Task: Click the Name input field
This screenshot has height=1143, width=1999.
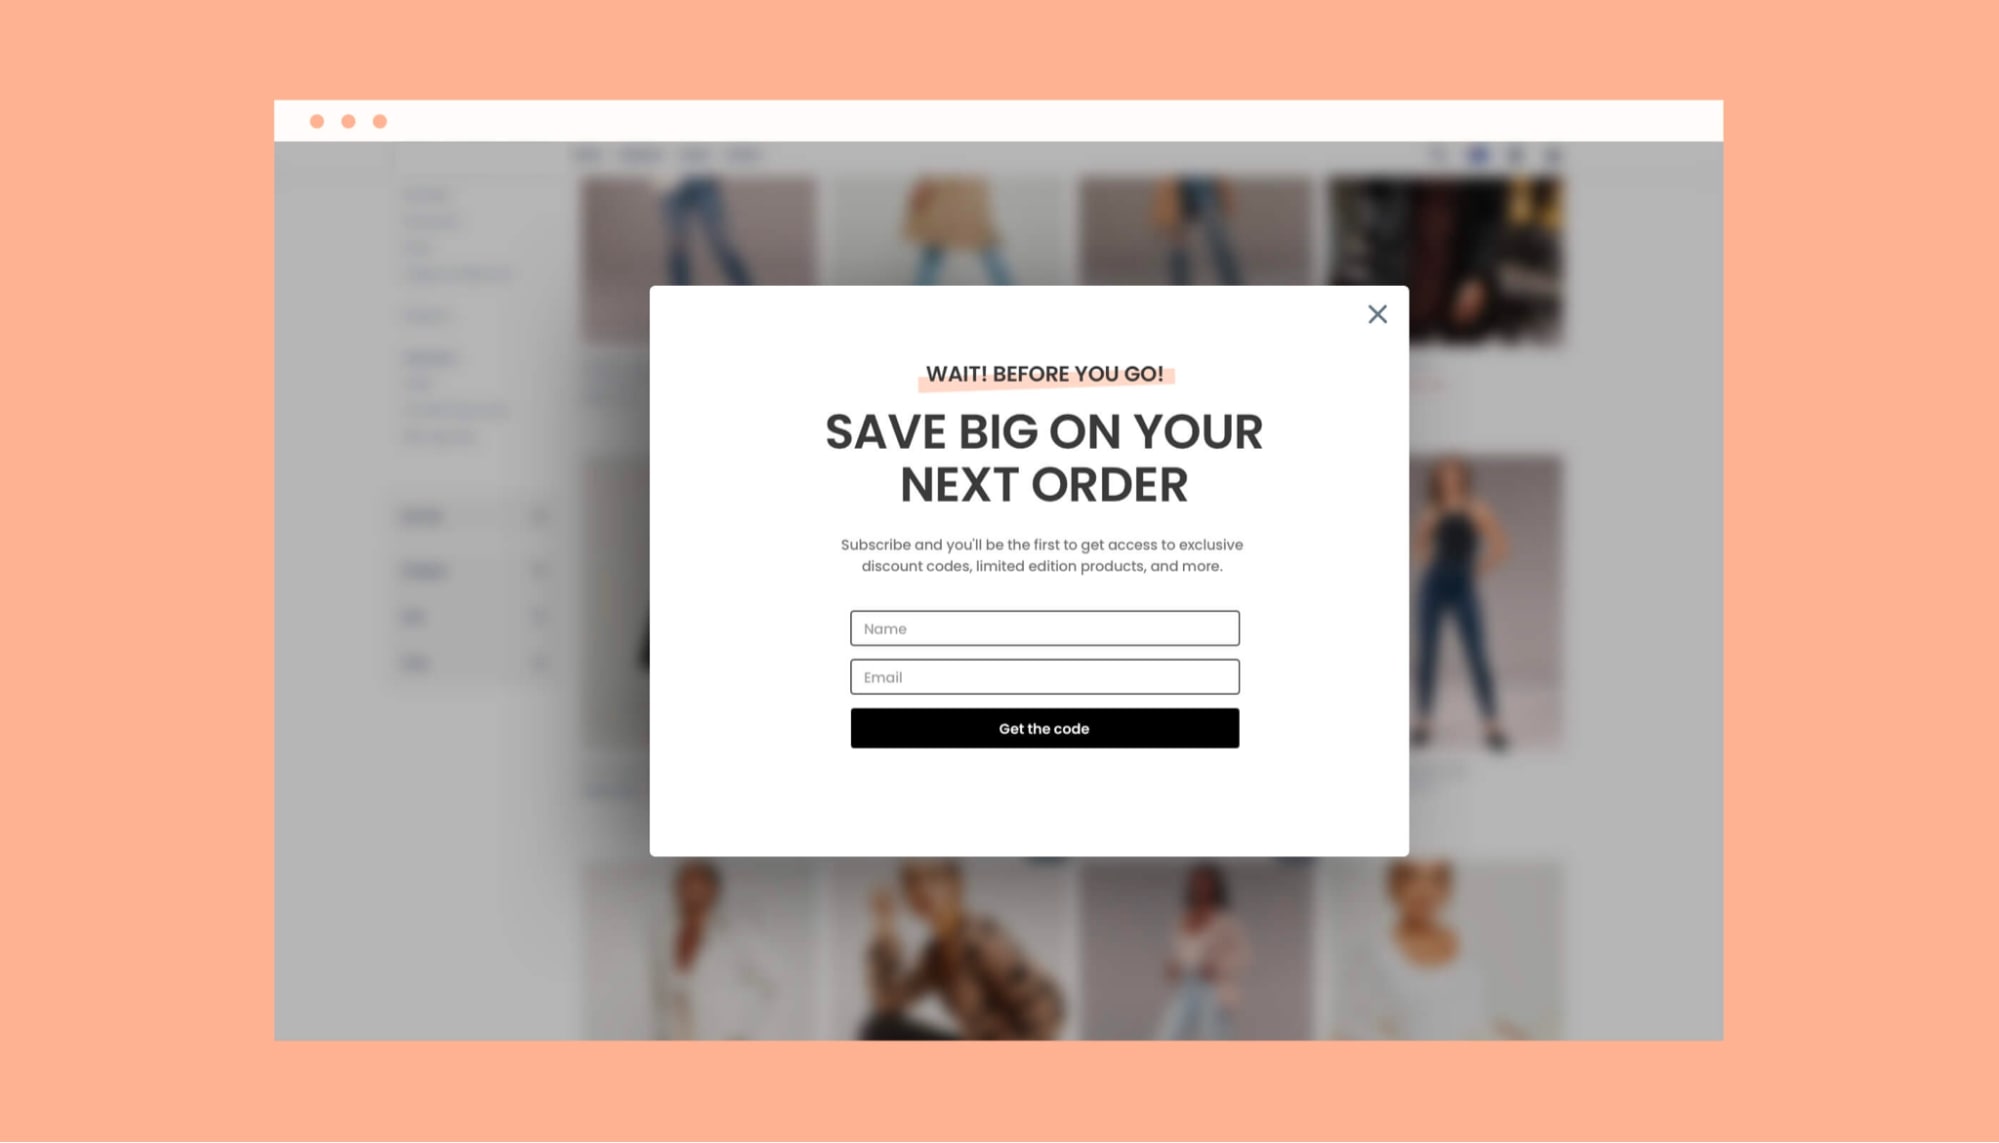Action: tap(1043, 628)
